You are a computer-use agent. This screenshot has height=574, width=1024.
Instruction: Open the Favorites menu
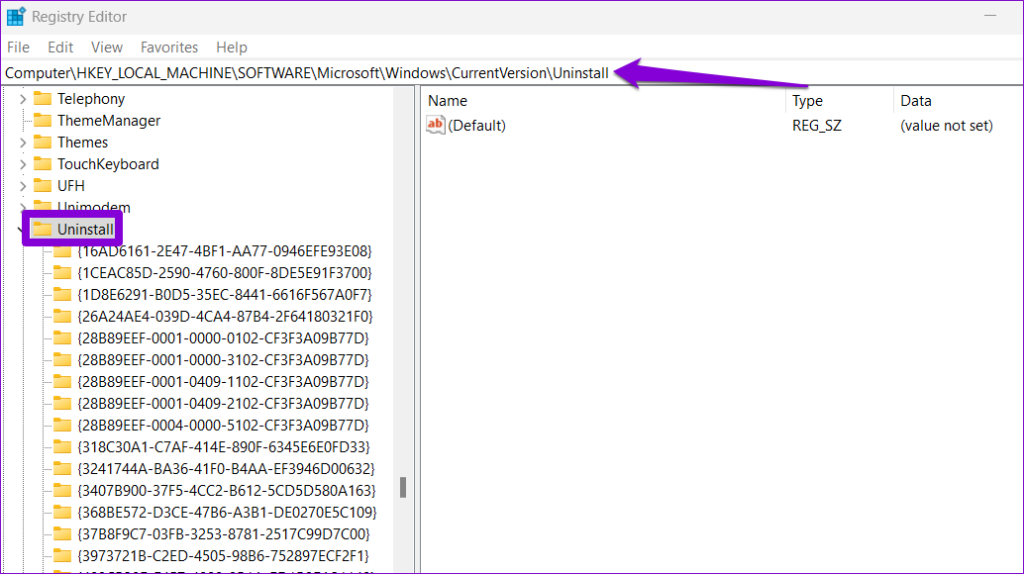coord(169,47)
